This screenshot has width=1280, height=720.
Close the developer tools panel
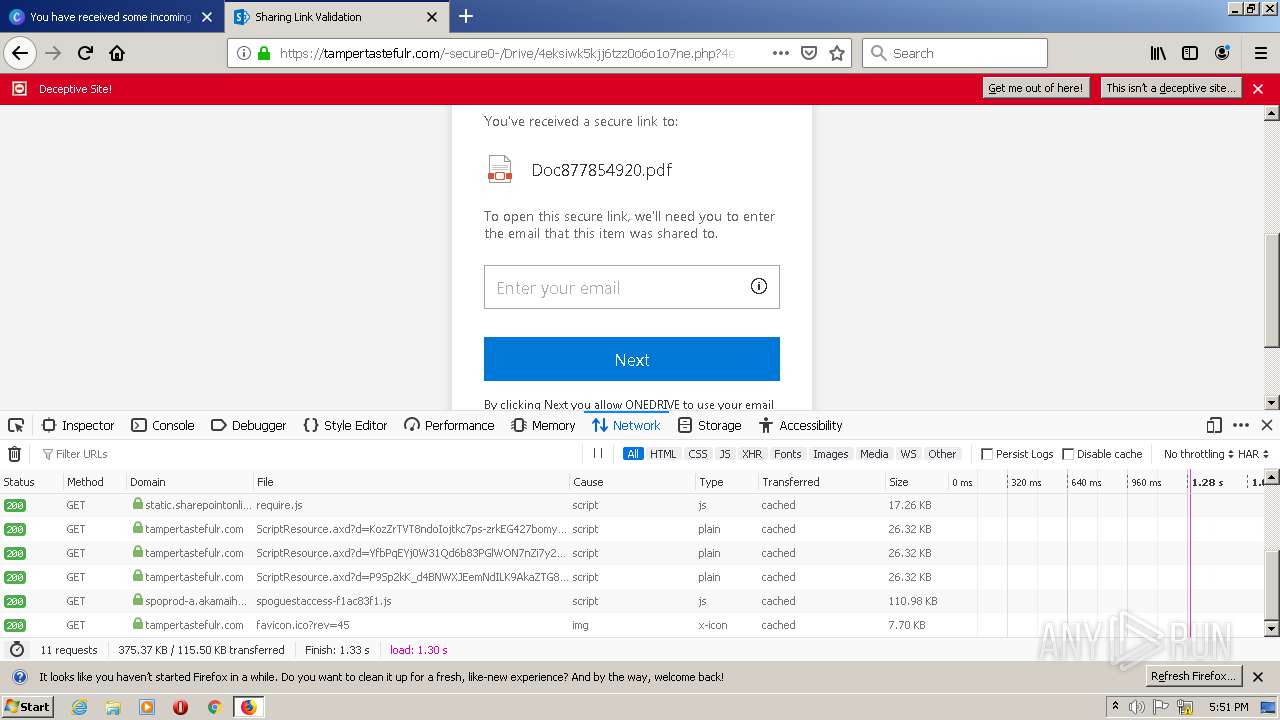pos(1266,425)
